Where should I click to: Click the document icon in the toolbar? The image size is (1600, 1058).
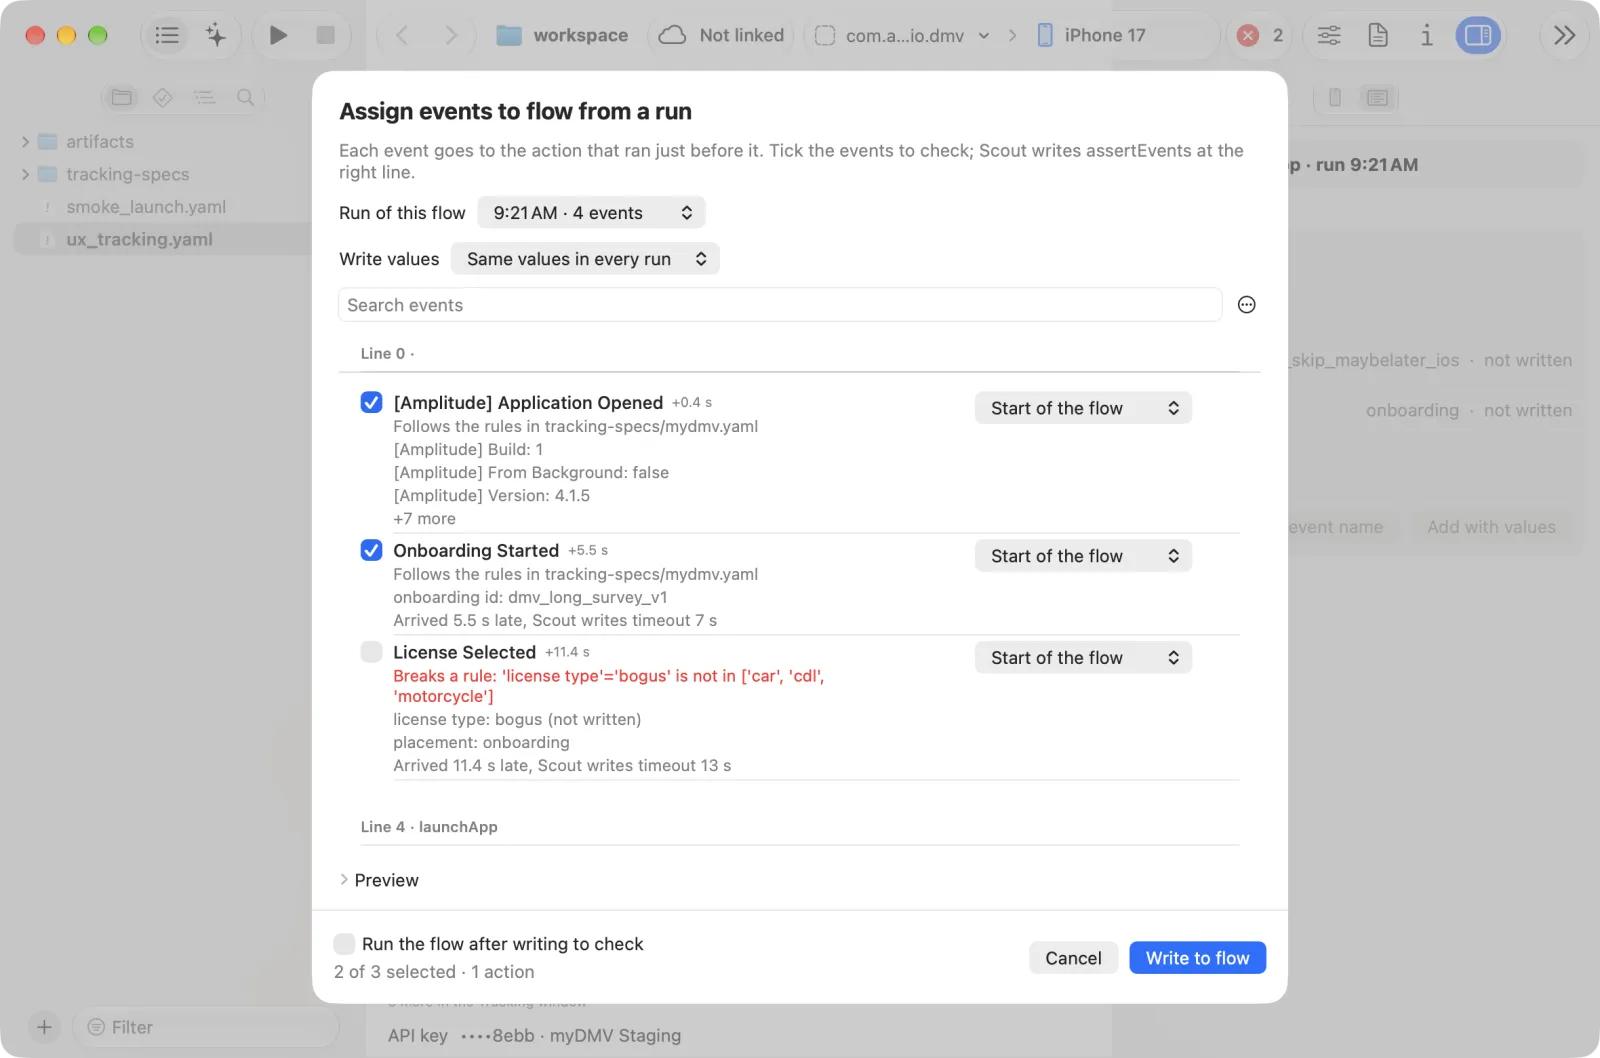tap(1378, 36)
